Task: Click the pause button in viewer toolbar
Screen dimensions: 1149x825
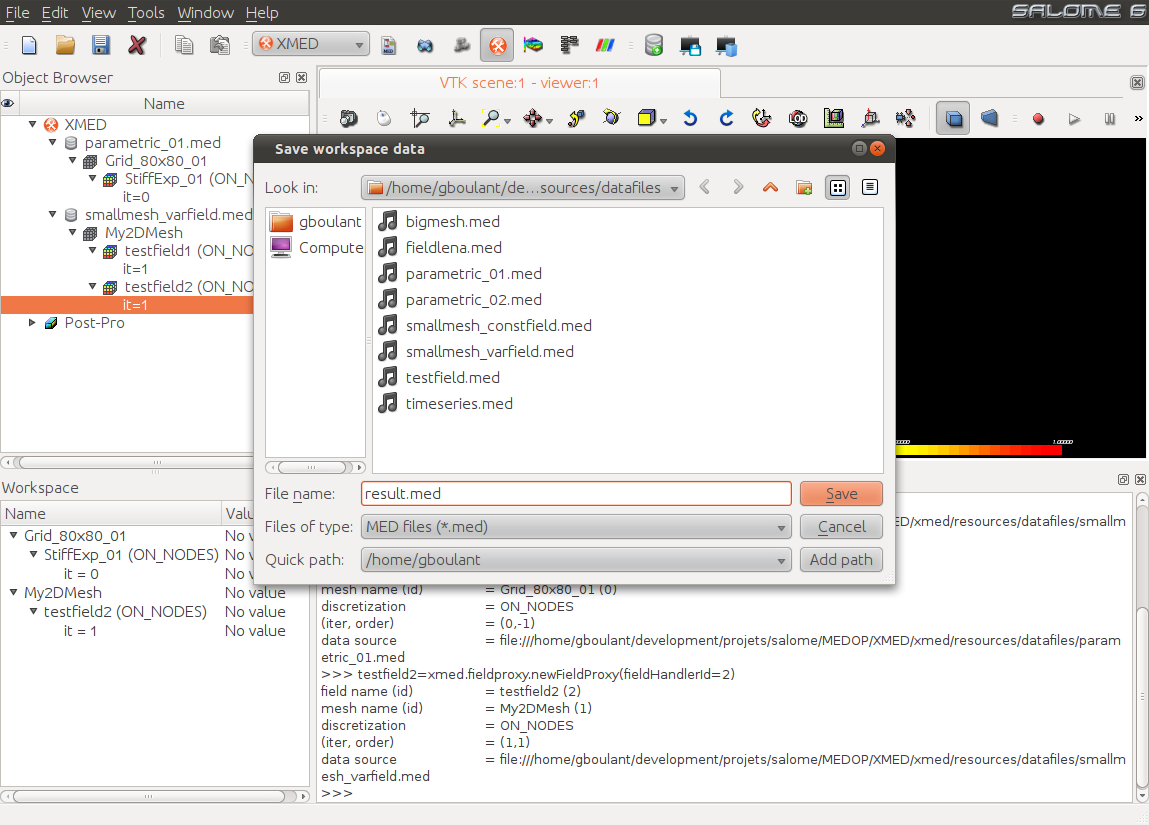Action: pyautogui.click(x=1109, y=119)
